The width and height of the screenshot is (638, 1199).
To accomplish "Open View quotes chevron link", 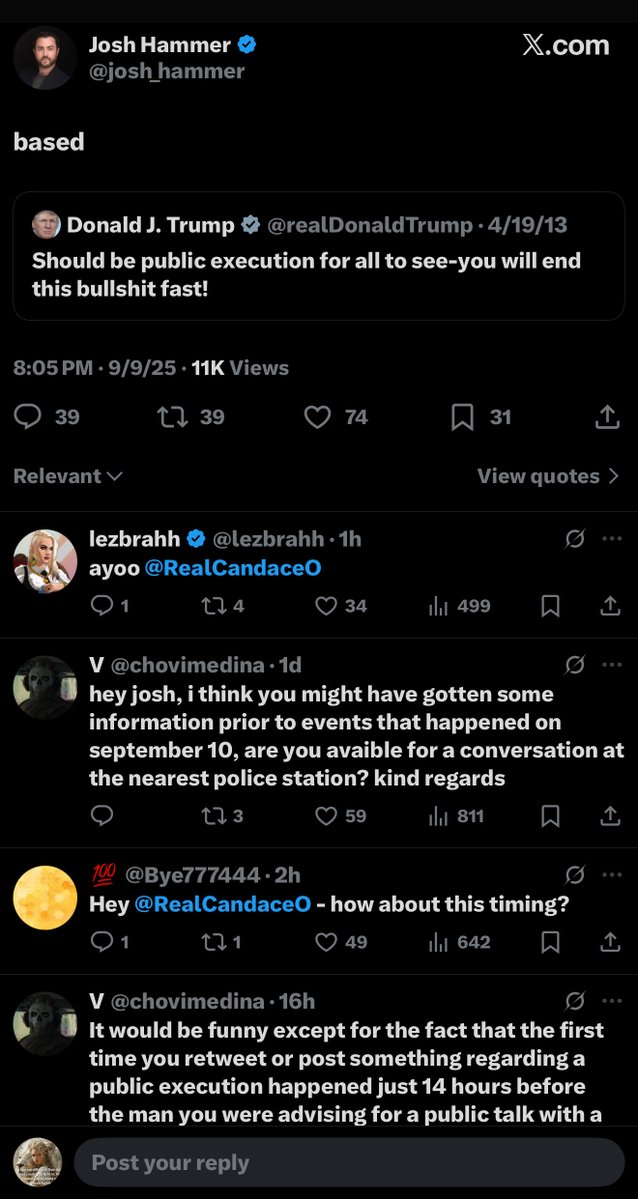I will pyautogui.click(x=548, y=476).
